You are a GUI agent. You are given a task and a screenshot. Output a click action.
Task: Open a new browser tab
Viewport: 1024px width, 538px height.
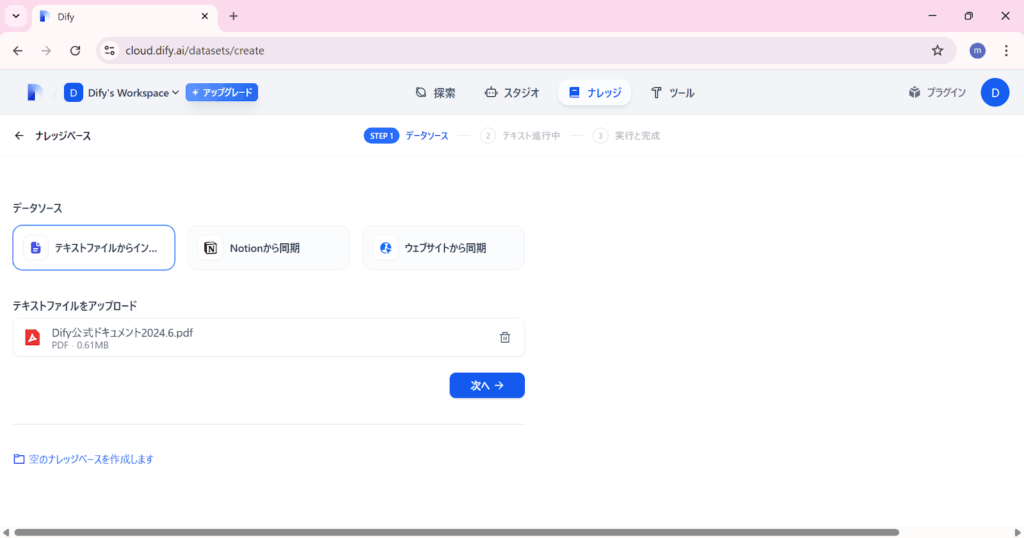(233, 16)
